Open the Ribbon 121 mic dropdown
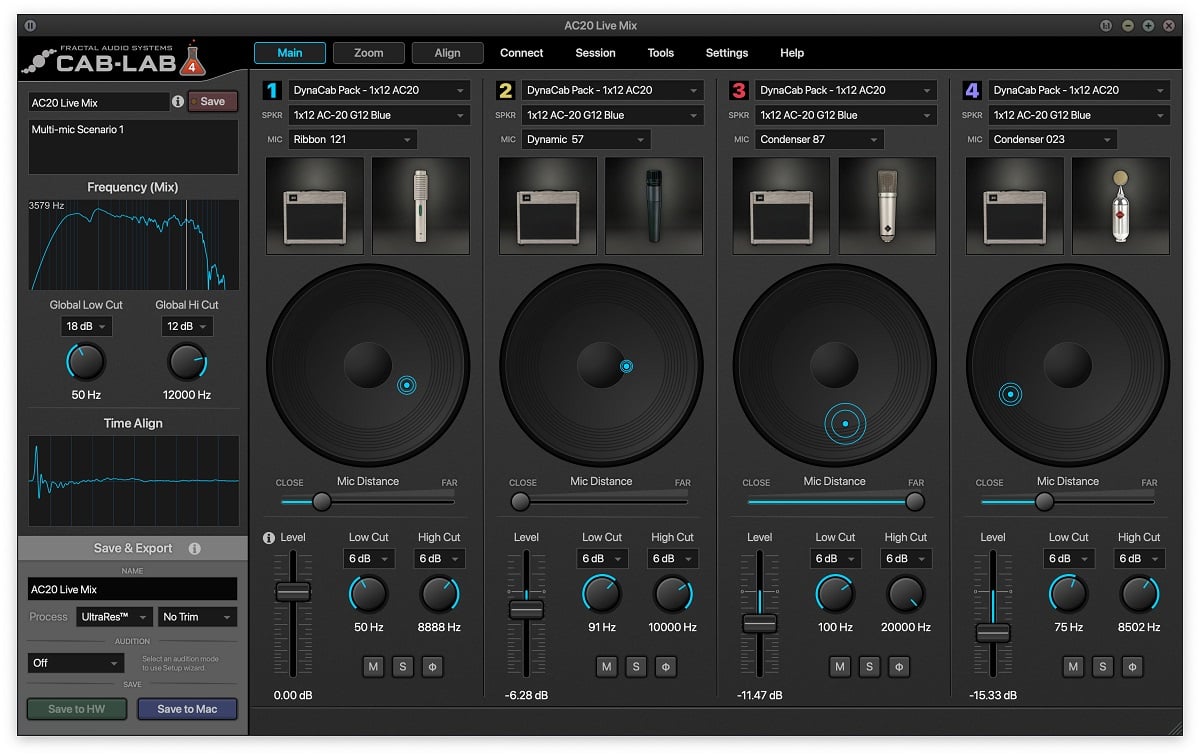Screen dimensions: 1200x756 [353, 140]
